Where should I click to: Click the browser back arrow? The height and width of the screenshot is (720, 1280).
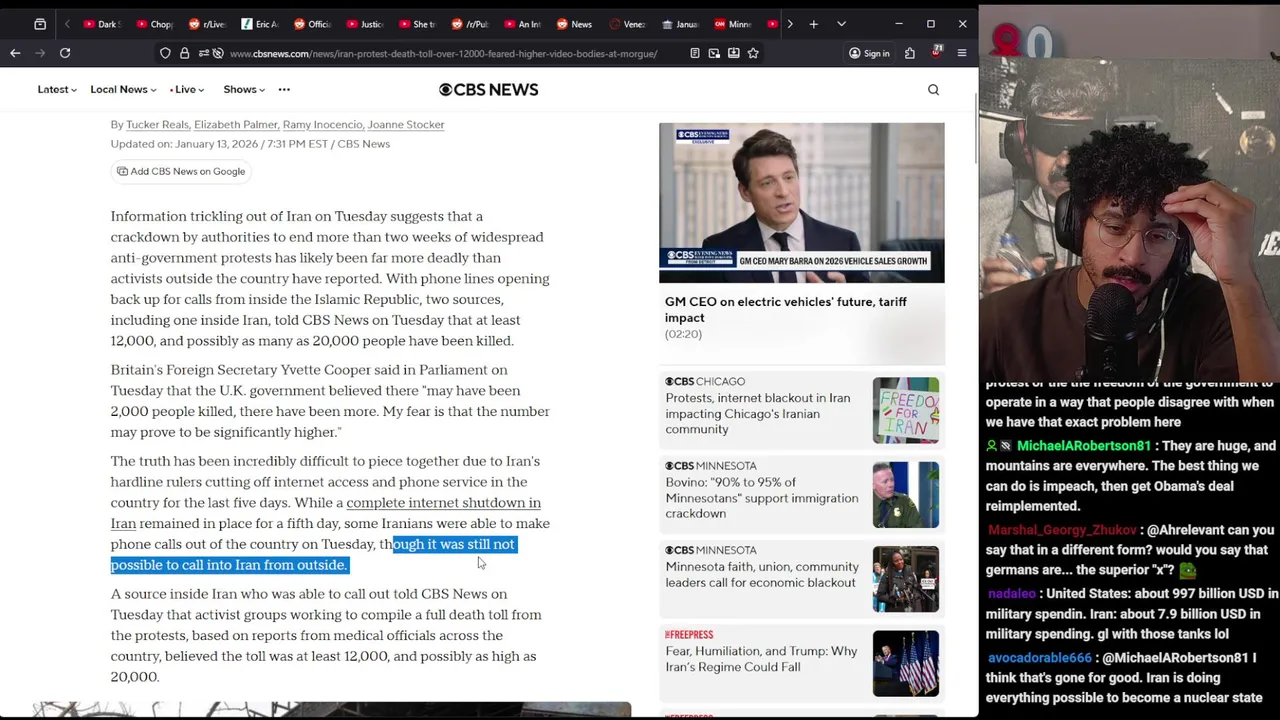tap(15, 53)
